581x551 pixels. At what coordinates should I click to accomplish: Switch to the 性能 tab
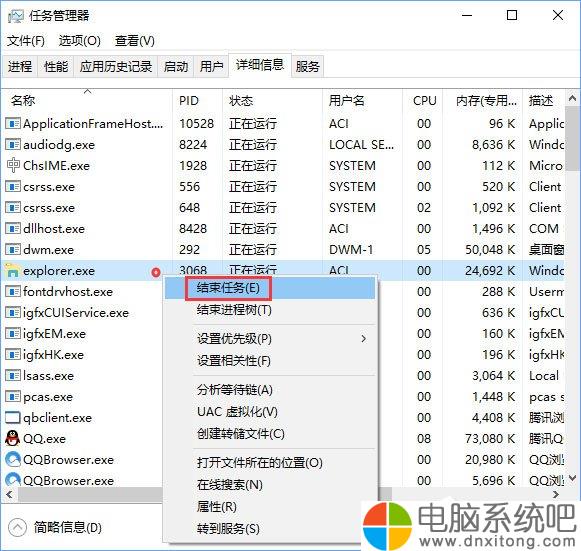[x=56, y=67]
